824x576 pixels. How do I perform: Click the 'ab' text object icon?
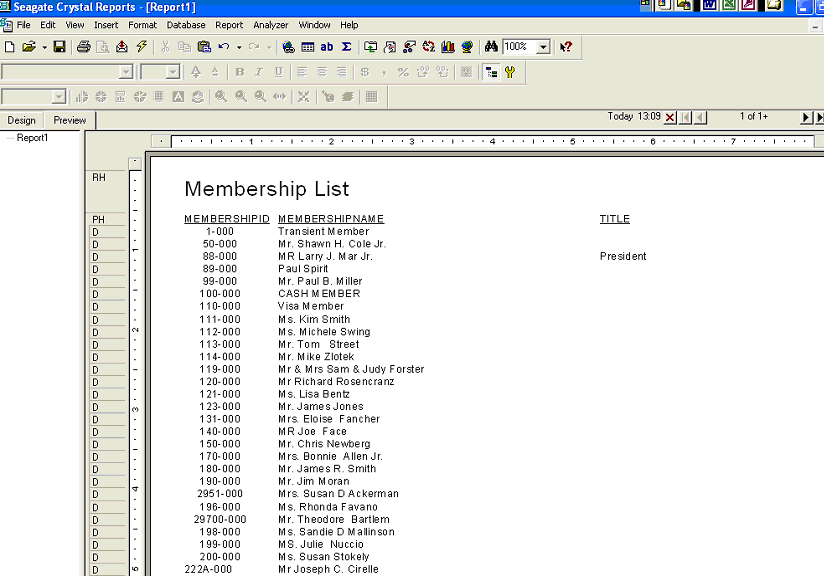[327, 47]
